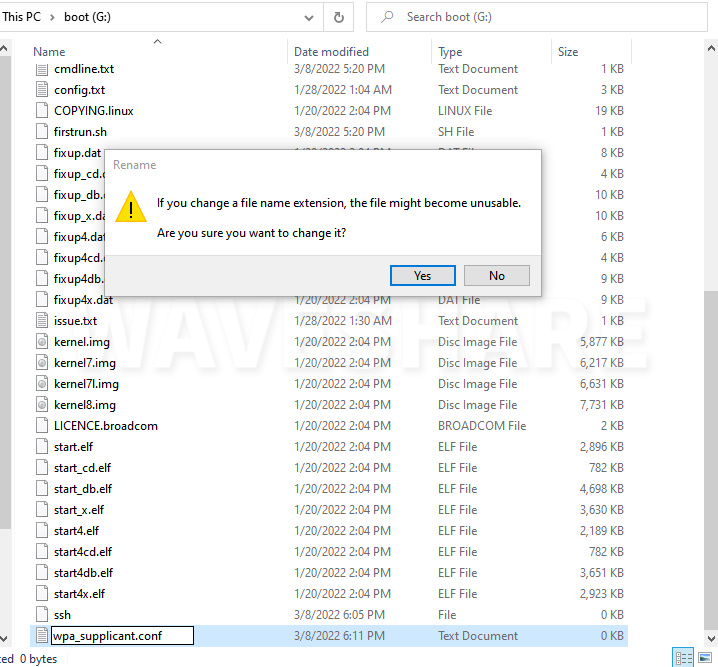Select the kernel.img disc image icon
The image size is (718, 667).
(x=42, y=342)
